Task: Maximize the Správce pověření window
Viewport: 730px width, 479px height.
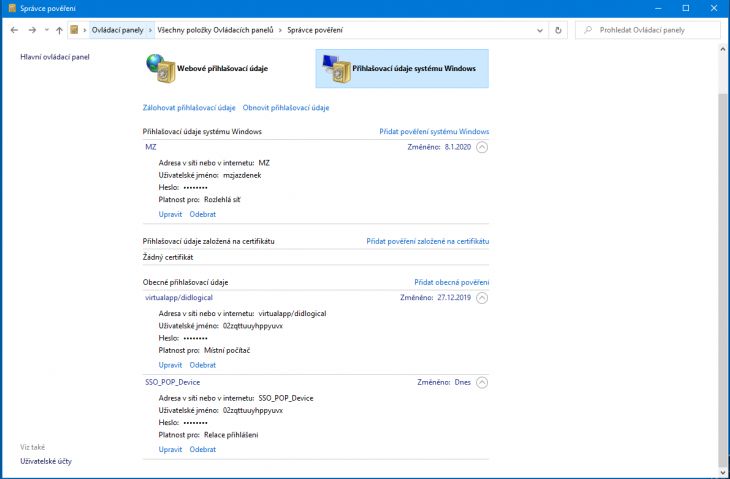Action: (x=686, y=8)
